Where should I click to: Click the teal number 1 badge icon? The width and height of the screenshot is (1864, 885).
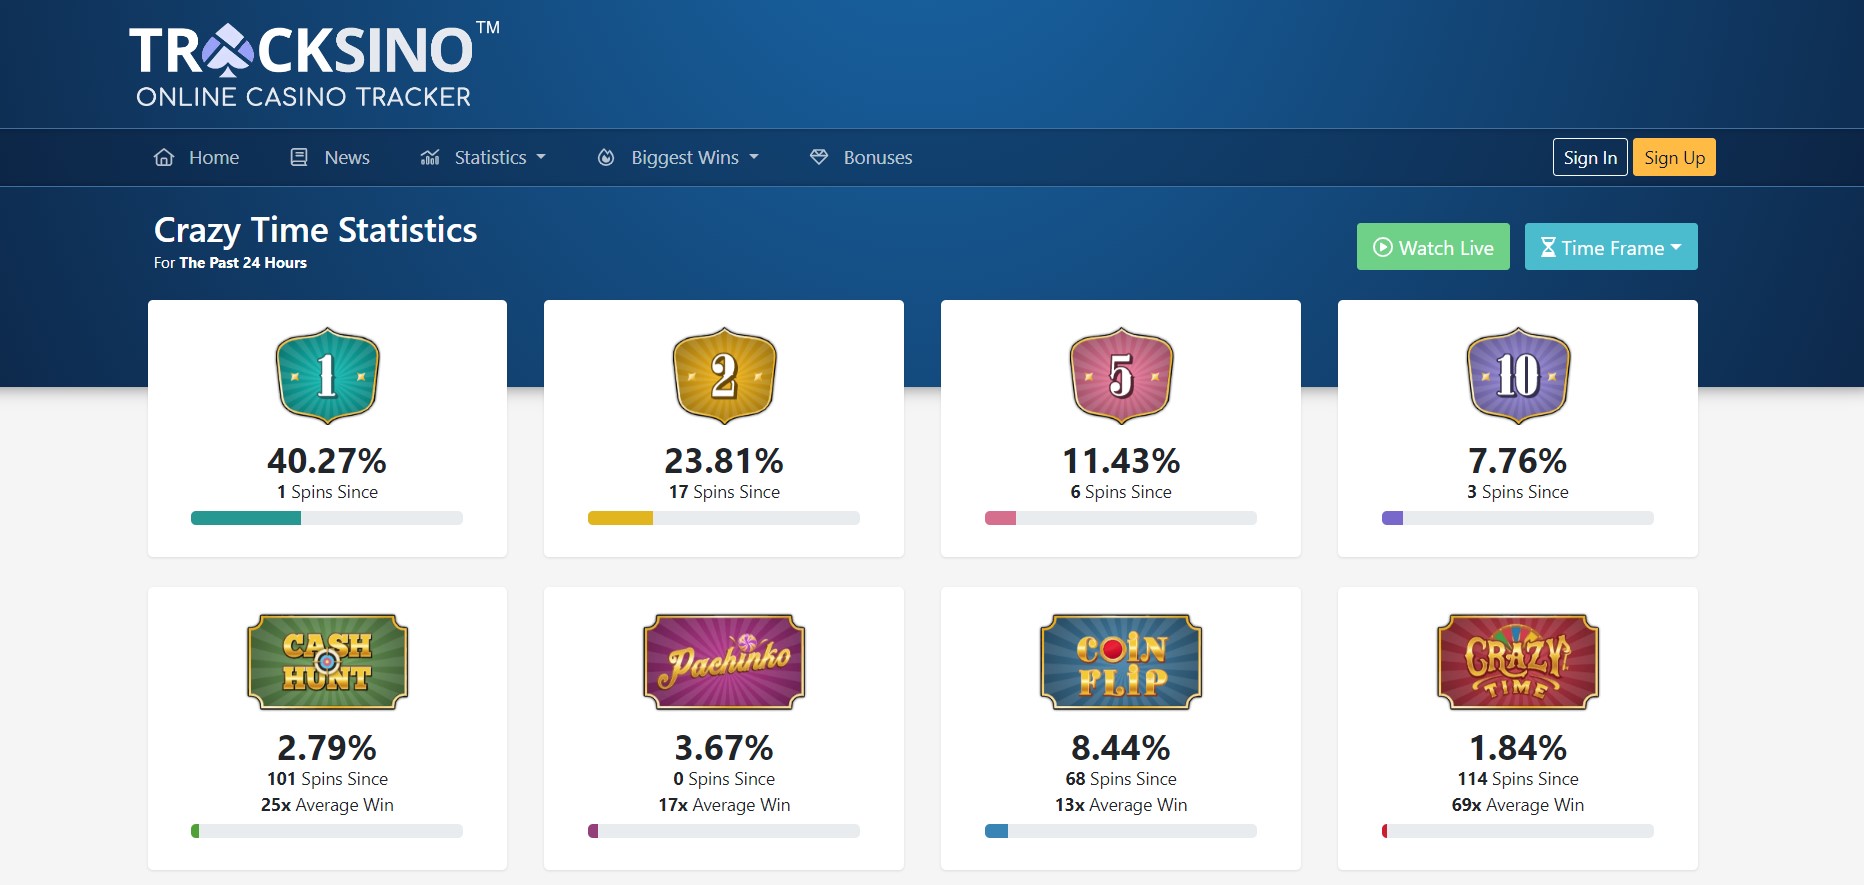point(327,376)
